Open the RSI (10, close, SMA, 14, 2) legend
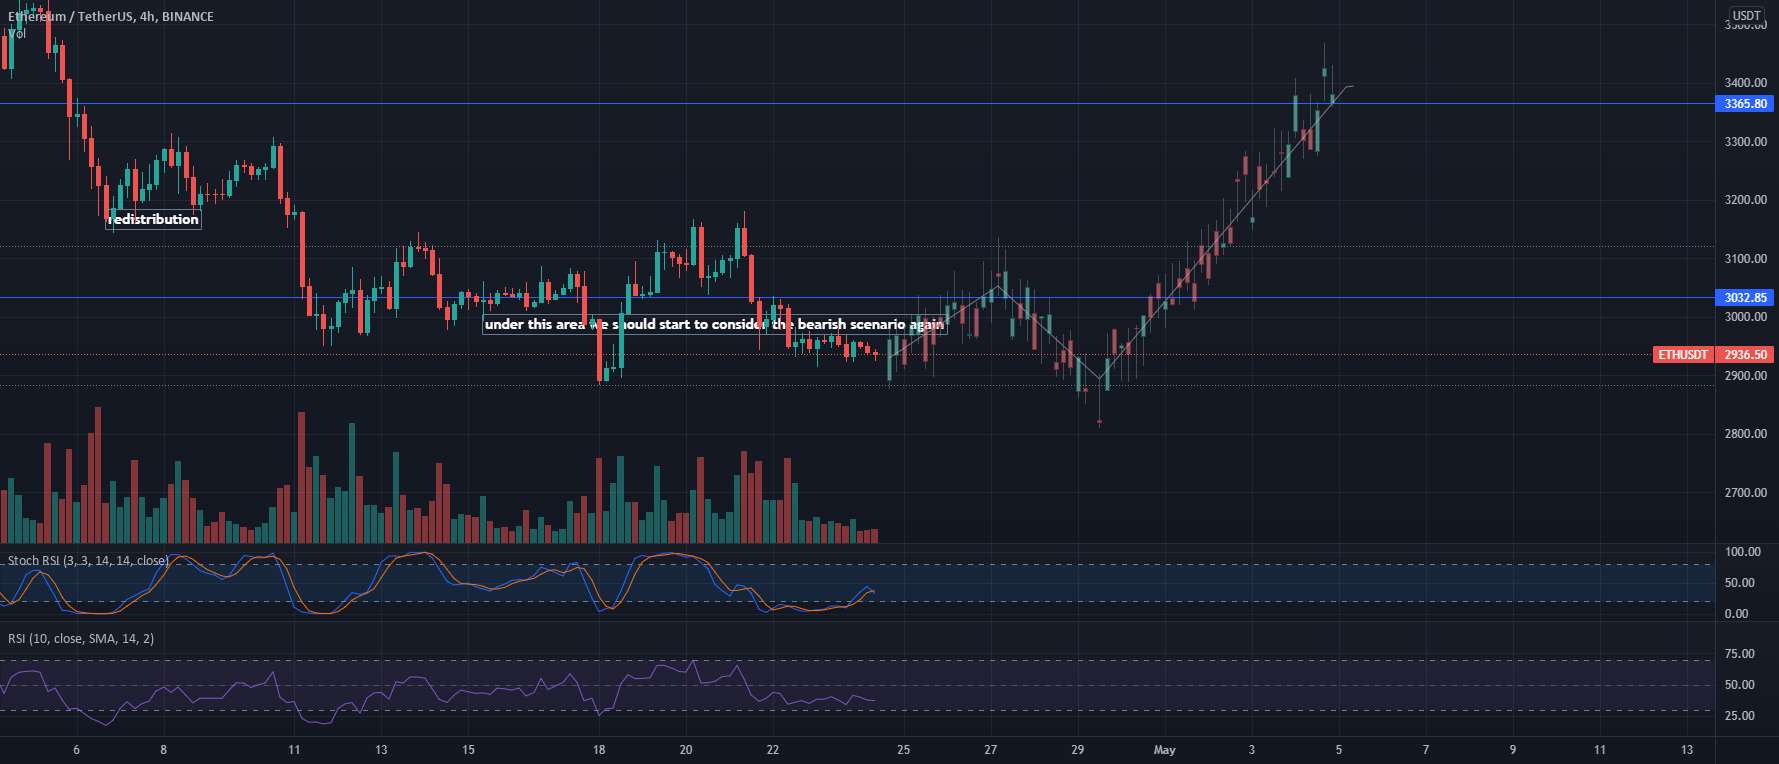 click(81, 639)
